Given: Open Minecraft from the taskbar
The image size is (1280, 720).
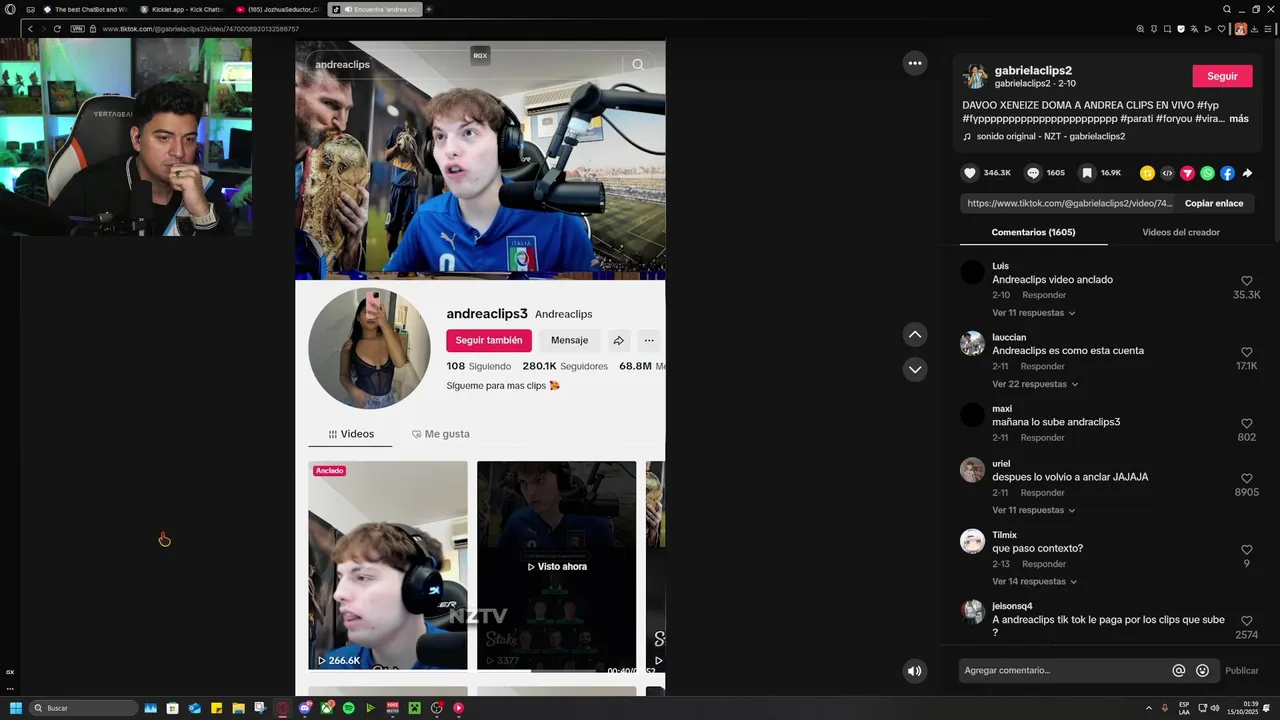Looking at the screenshot, I should coord(414,708).
